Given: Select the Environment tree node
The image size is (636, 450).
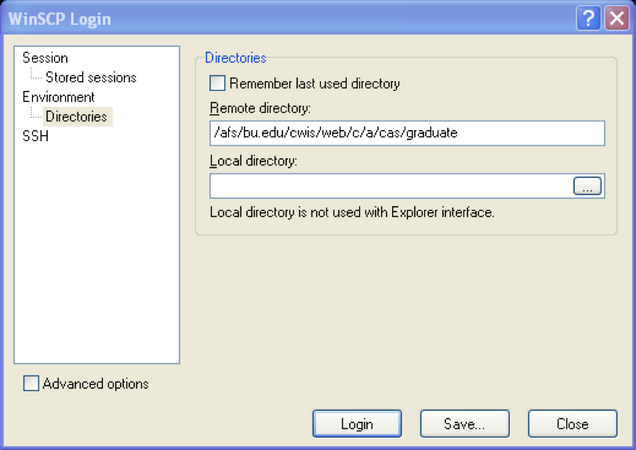Looking at the screenshot, I should tap(58, 97).
